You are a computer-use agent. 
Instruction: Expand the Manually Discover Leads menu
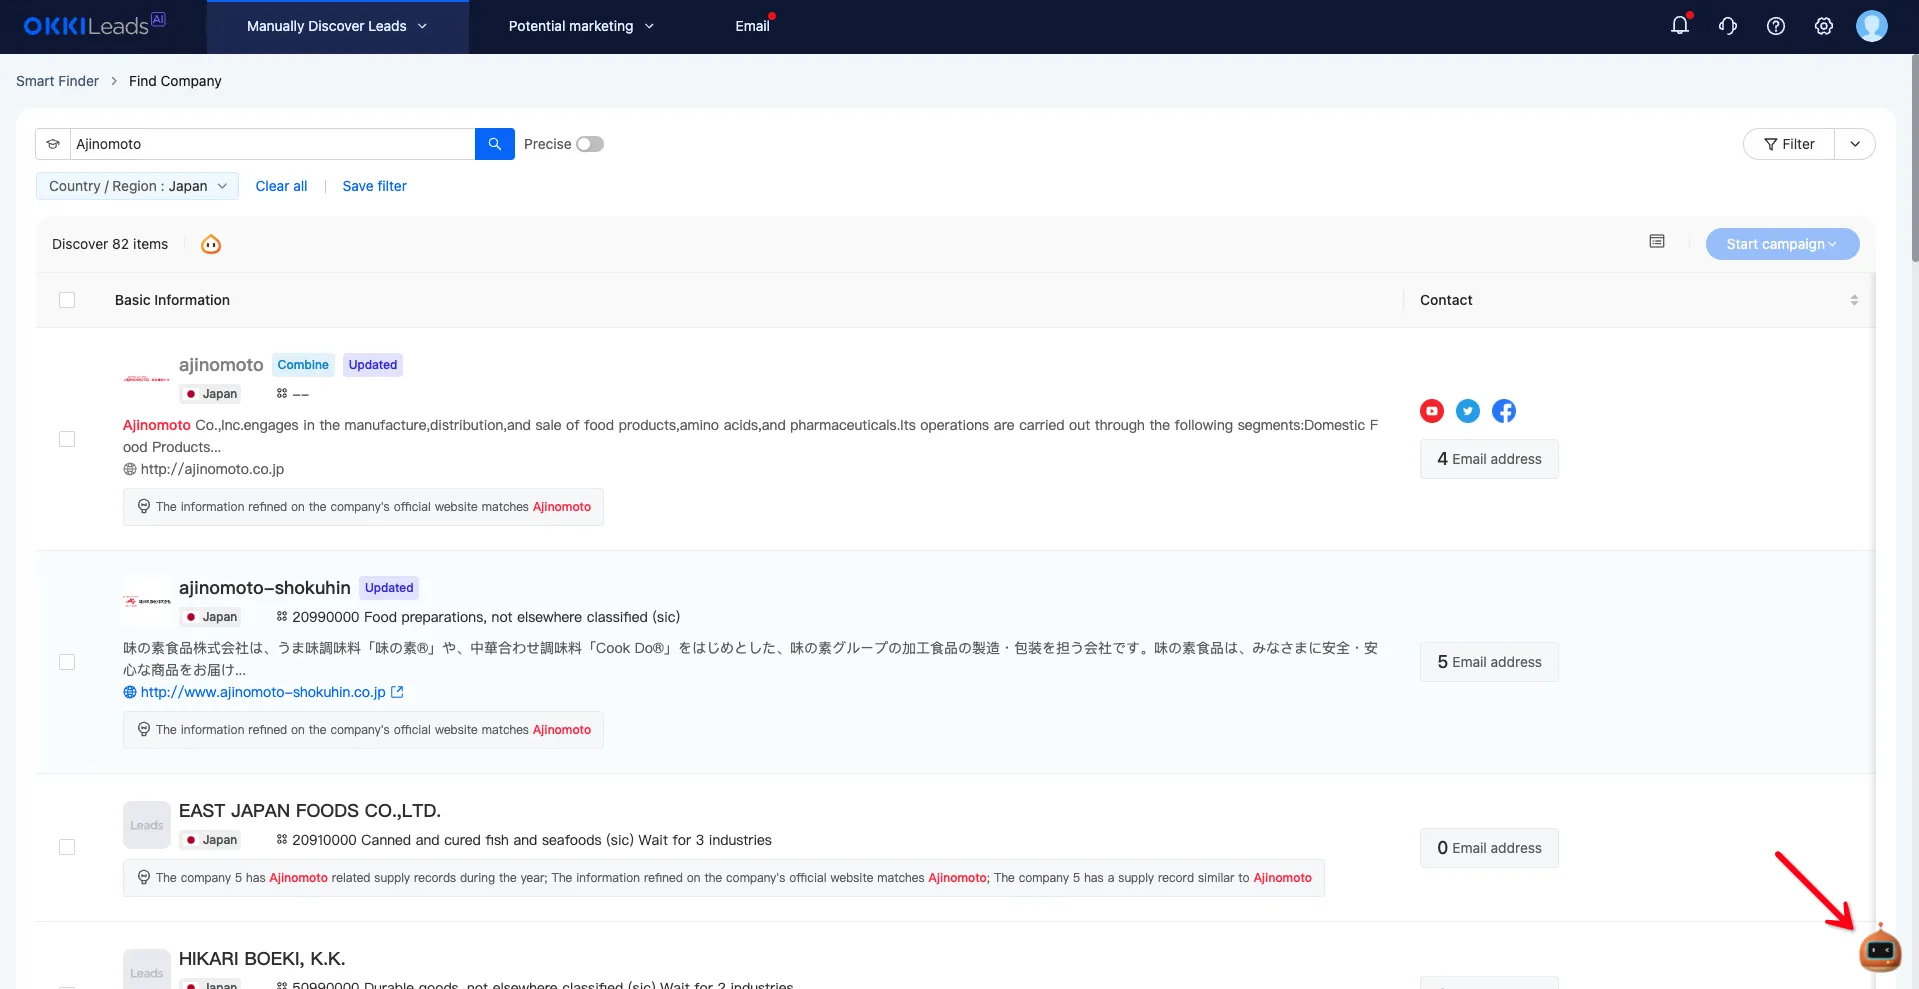337,26
